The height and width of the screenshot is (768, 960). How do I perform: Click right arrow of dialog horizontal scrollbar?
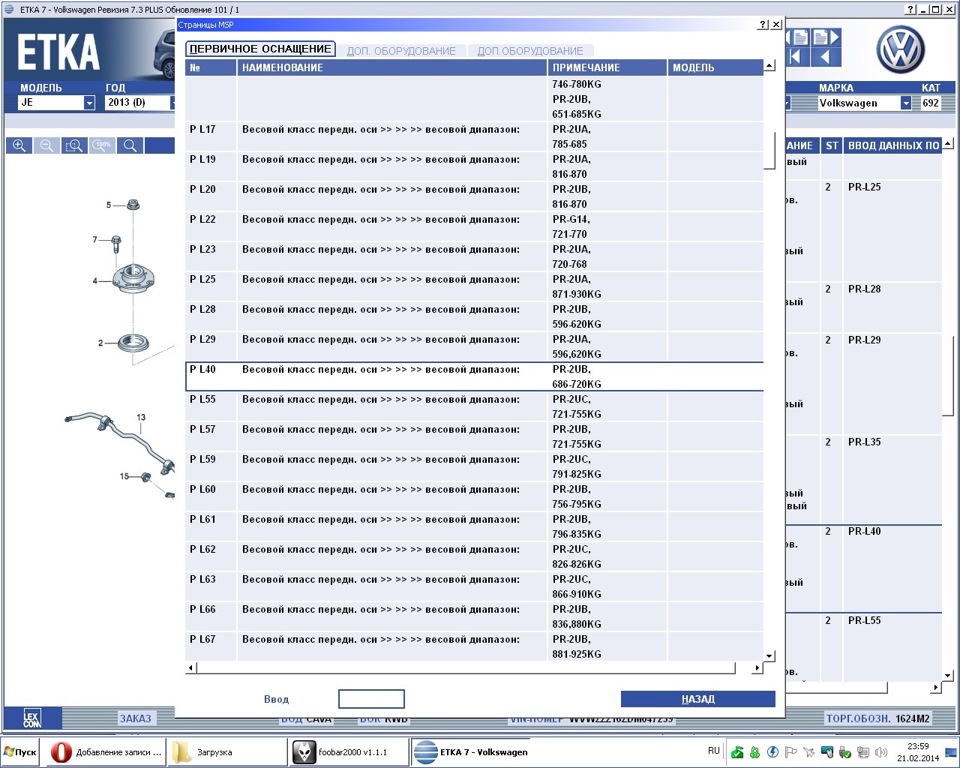(x=757, y=668)
